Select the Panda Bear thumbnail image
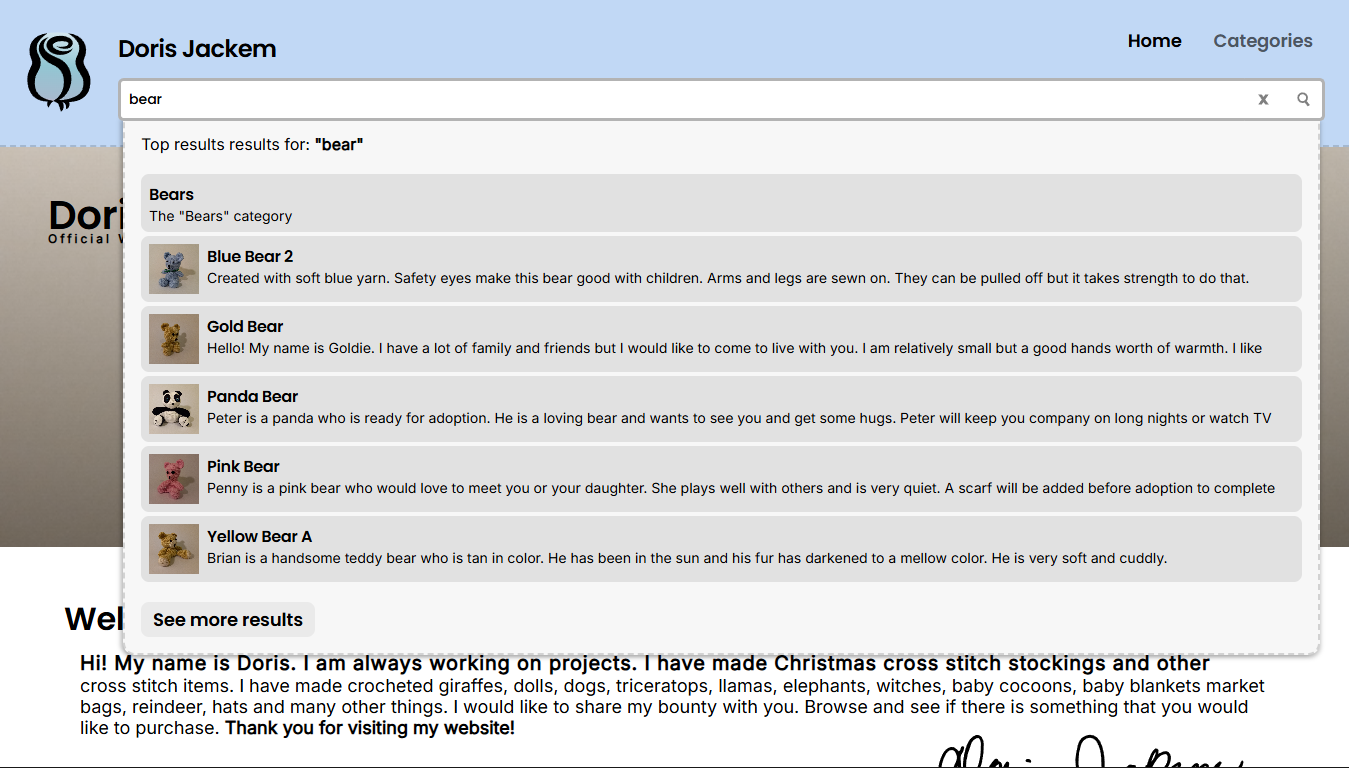 point(174,409)
